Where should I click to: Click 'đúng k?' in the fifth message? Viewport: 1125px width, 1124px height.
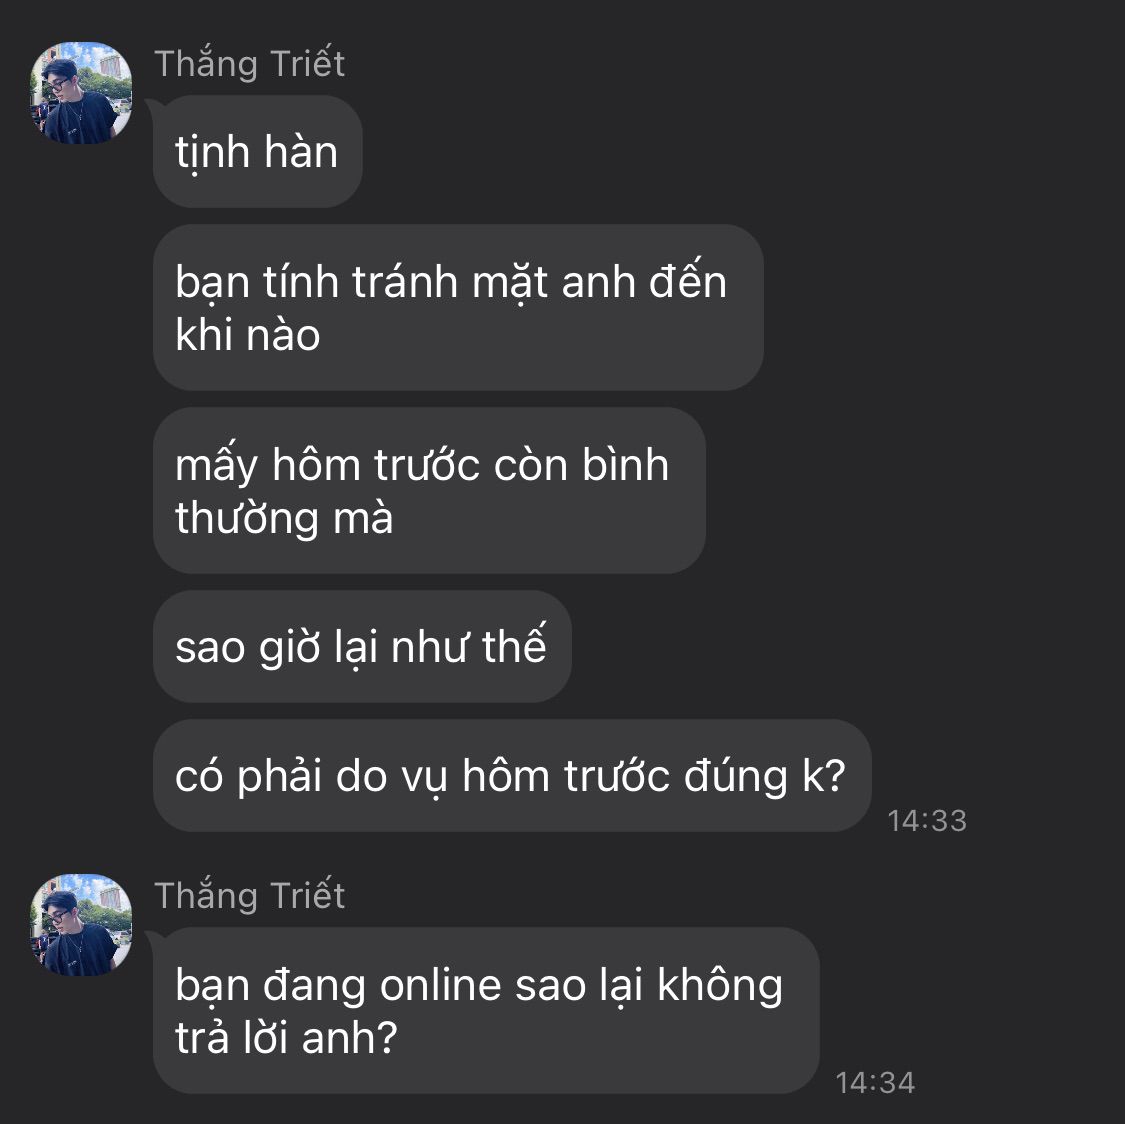(x=765, y=776)
